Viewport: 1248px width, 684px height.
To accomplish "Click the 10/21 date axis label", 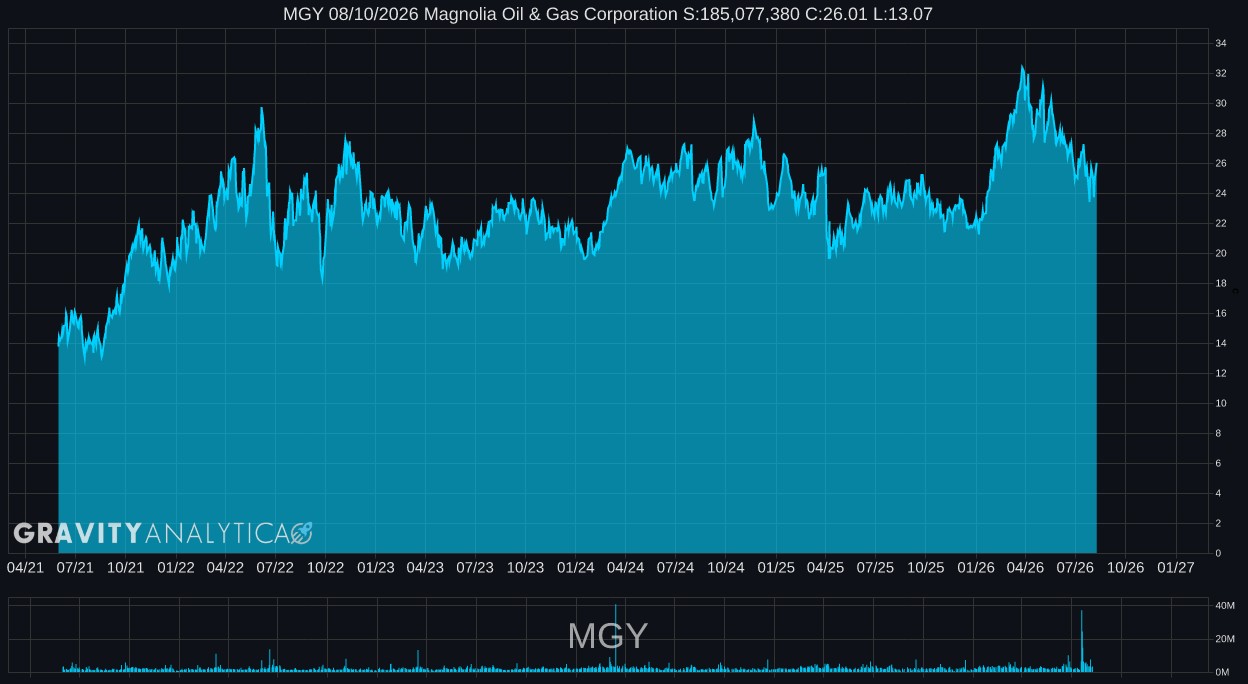I will (125, 567).
